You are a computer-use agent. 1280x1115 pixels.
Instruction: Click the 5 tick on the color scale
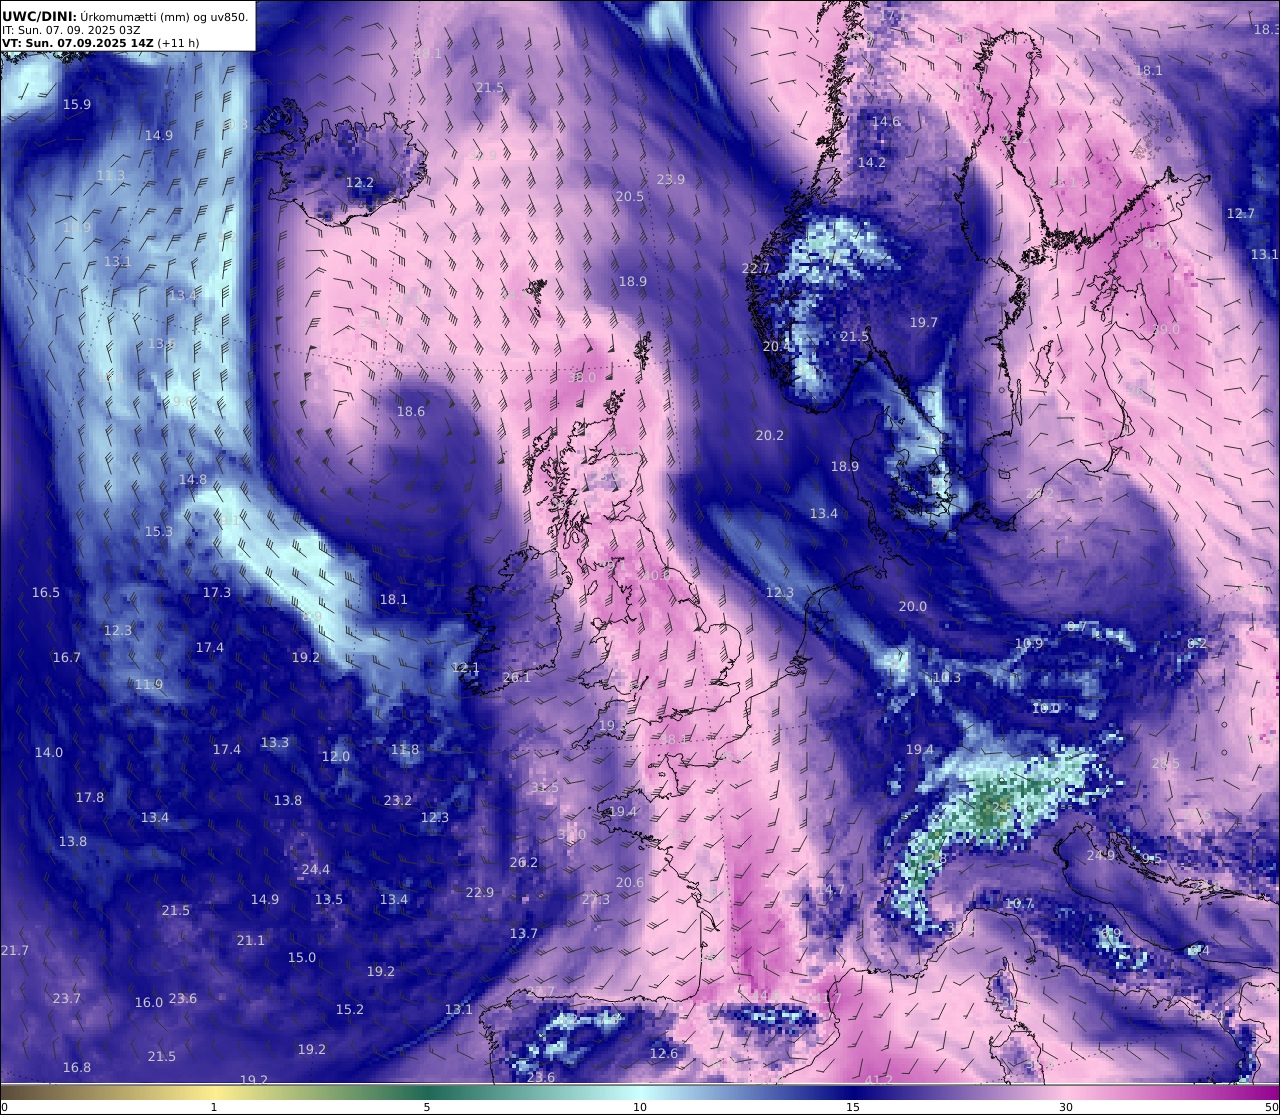[x=427, y=1106]
